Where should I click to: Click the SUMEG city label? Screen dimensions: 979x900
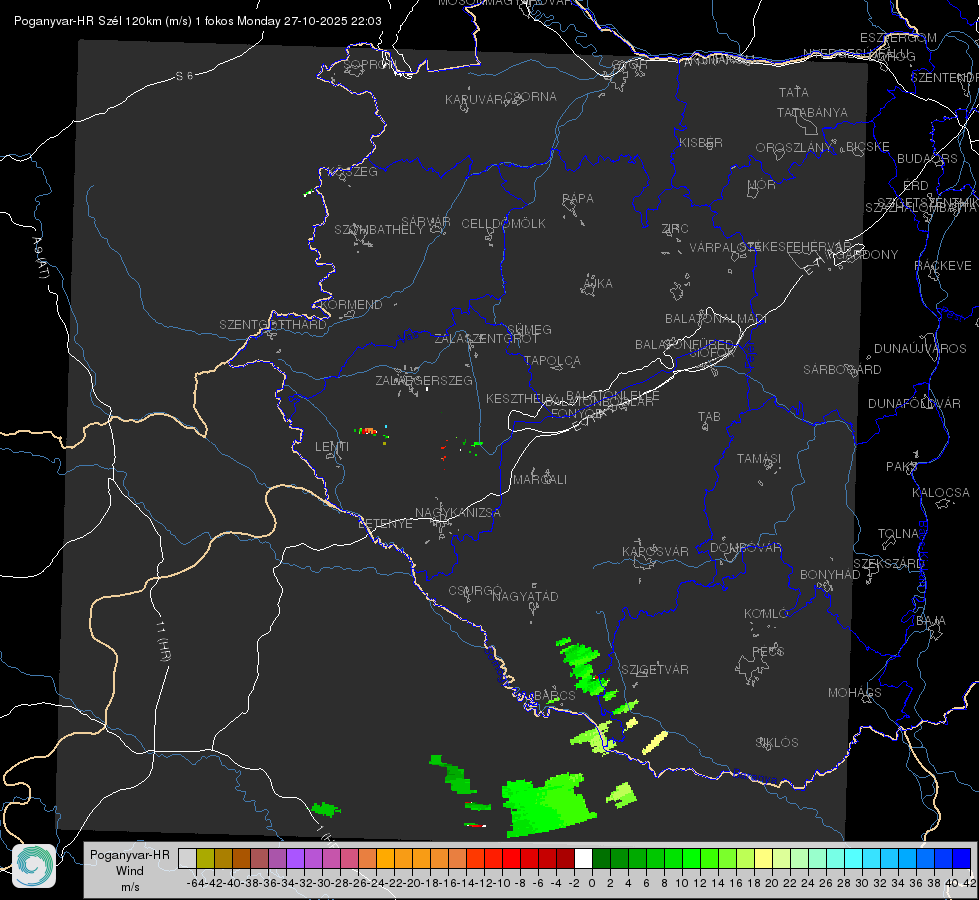(x=529, y=330)
